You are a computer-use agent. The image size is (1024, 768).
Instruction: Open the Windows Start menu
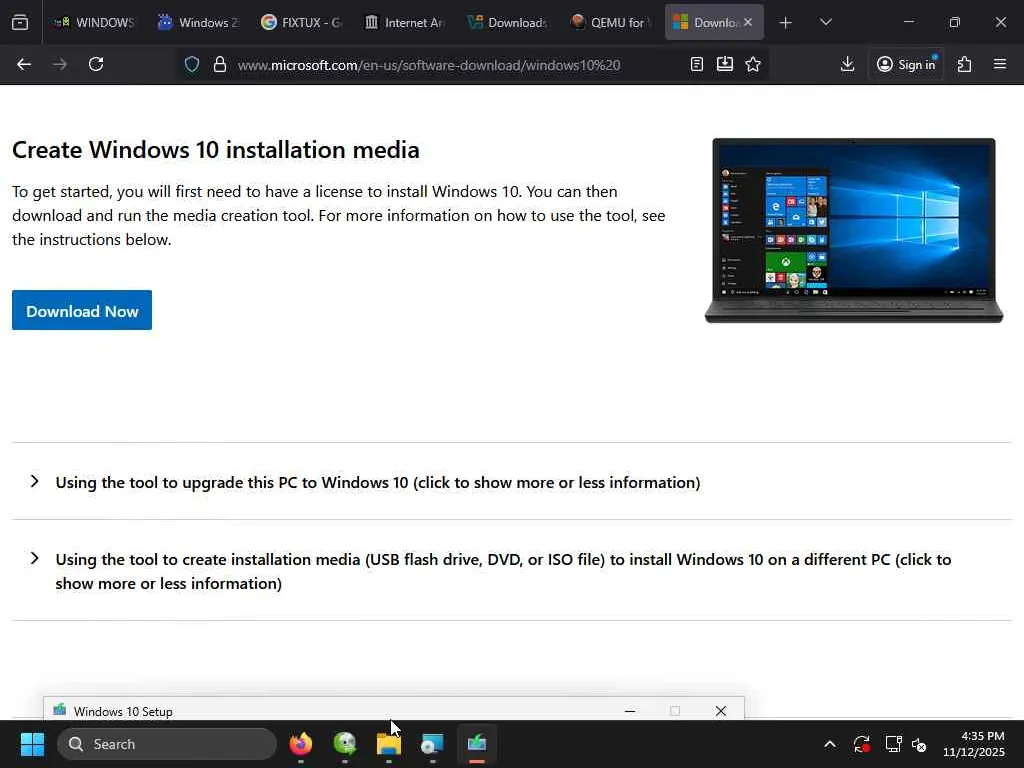click(32, 744)
